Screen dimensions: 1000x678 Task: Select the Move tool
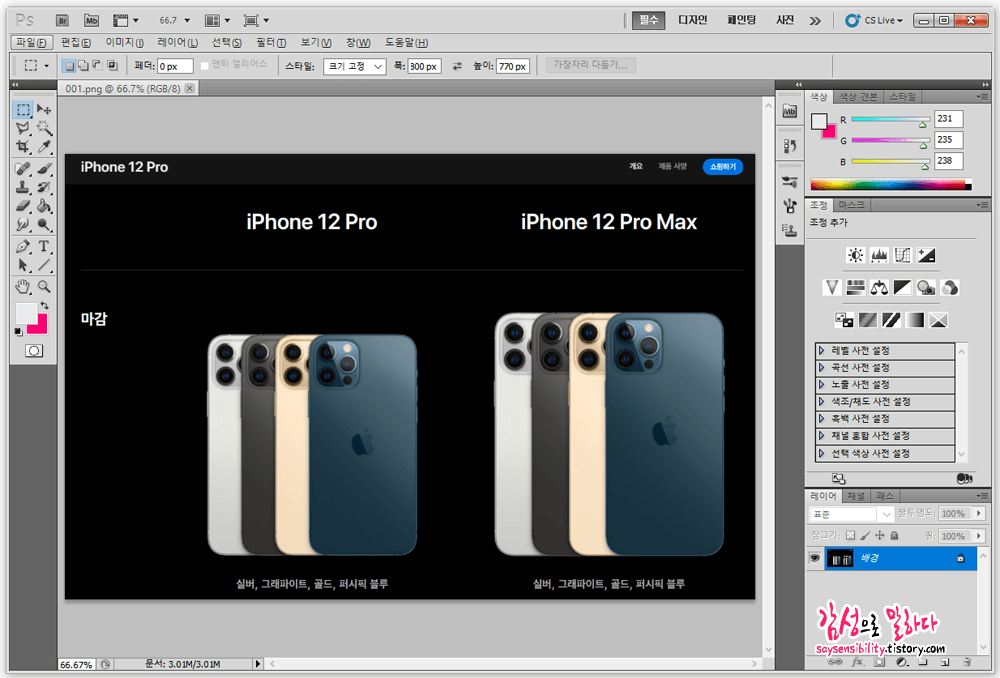[44, 110]
